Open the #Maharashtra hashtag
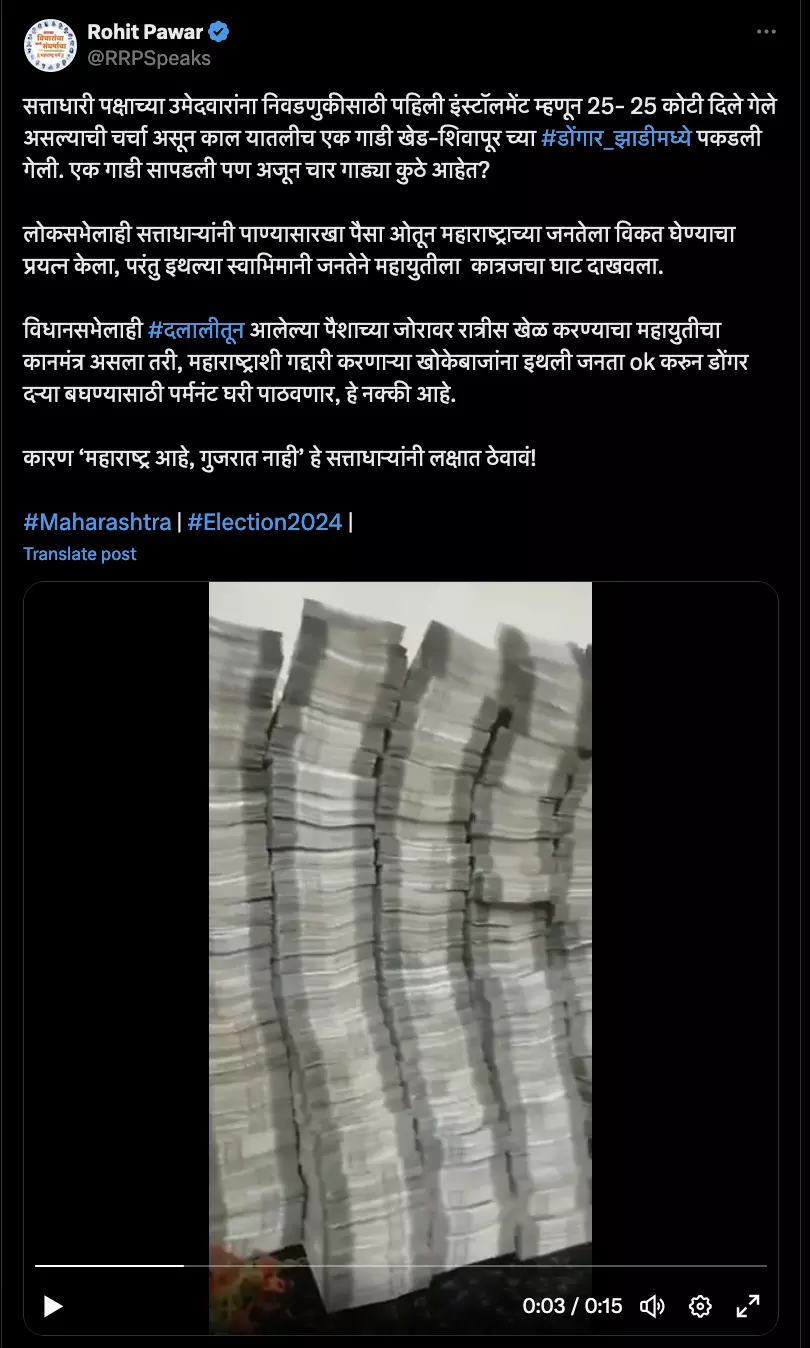The image size is (810, 1348). (97, 522)
